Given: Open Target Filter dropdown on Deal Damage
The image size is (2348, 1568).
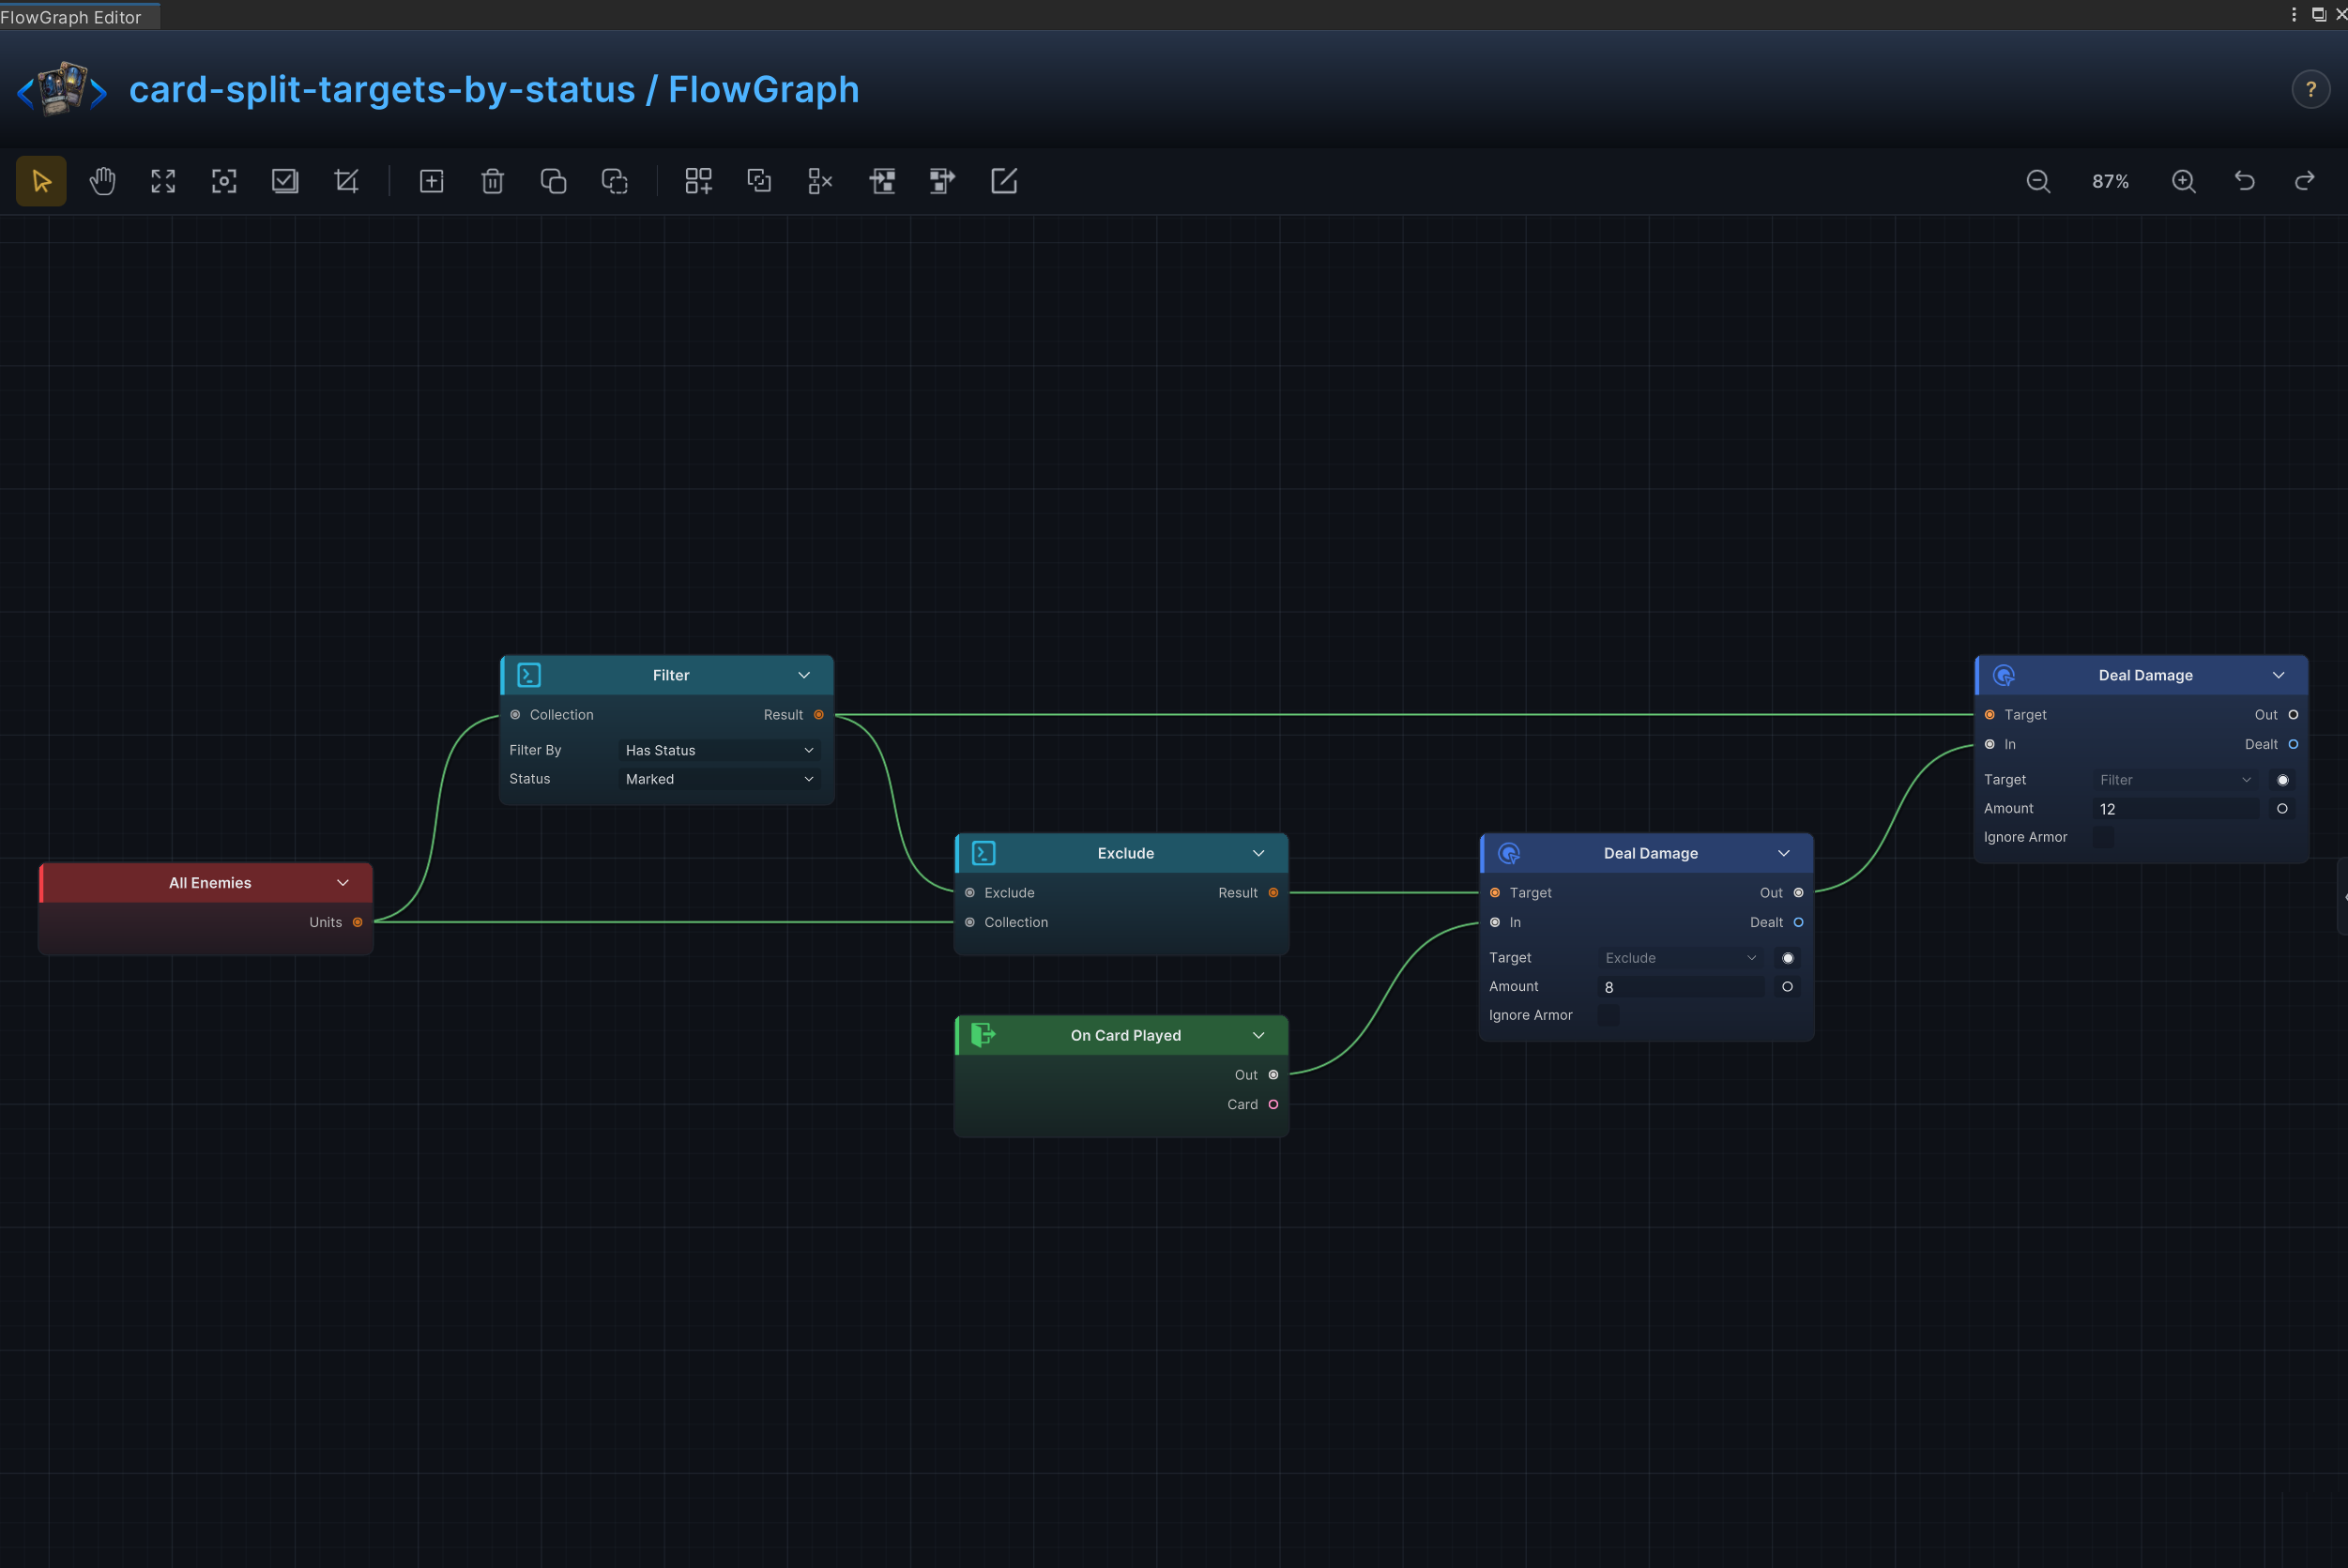Looking at the screenshot, I should point(2176,780).
